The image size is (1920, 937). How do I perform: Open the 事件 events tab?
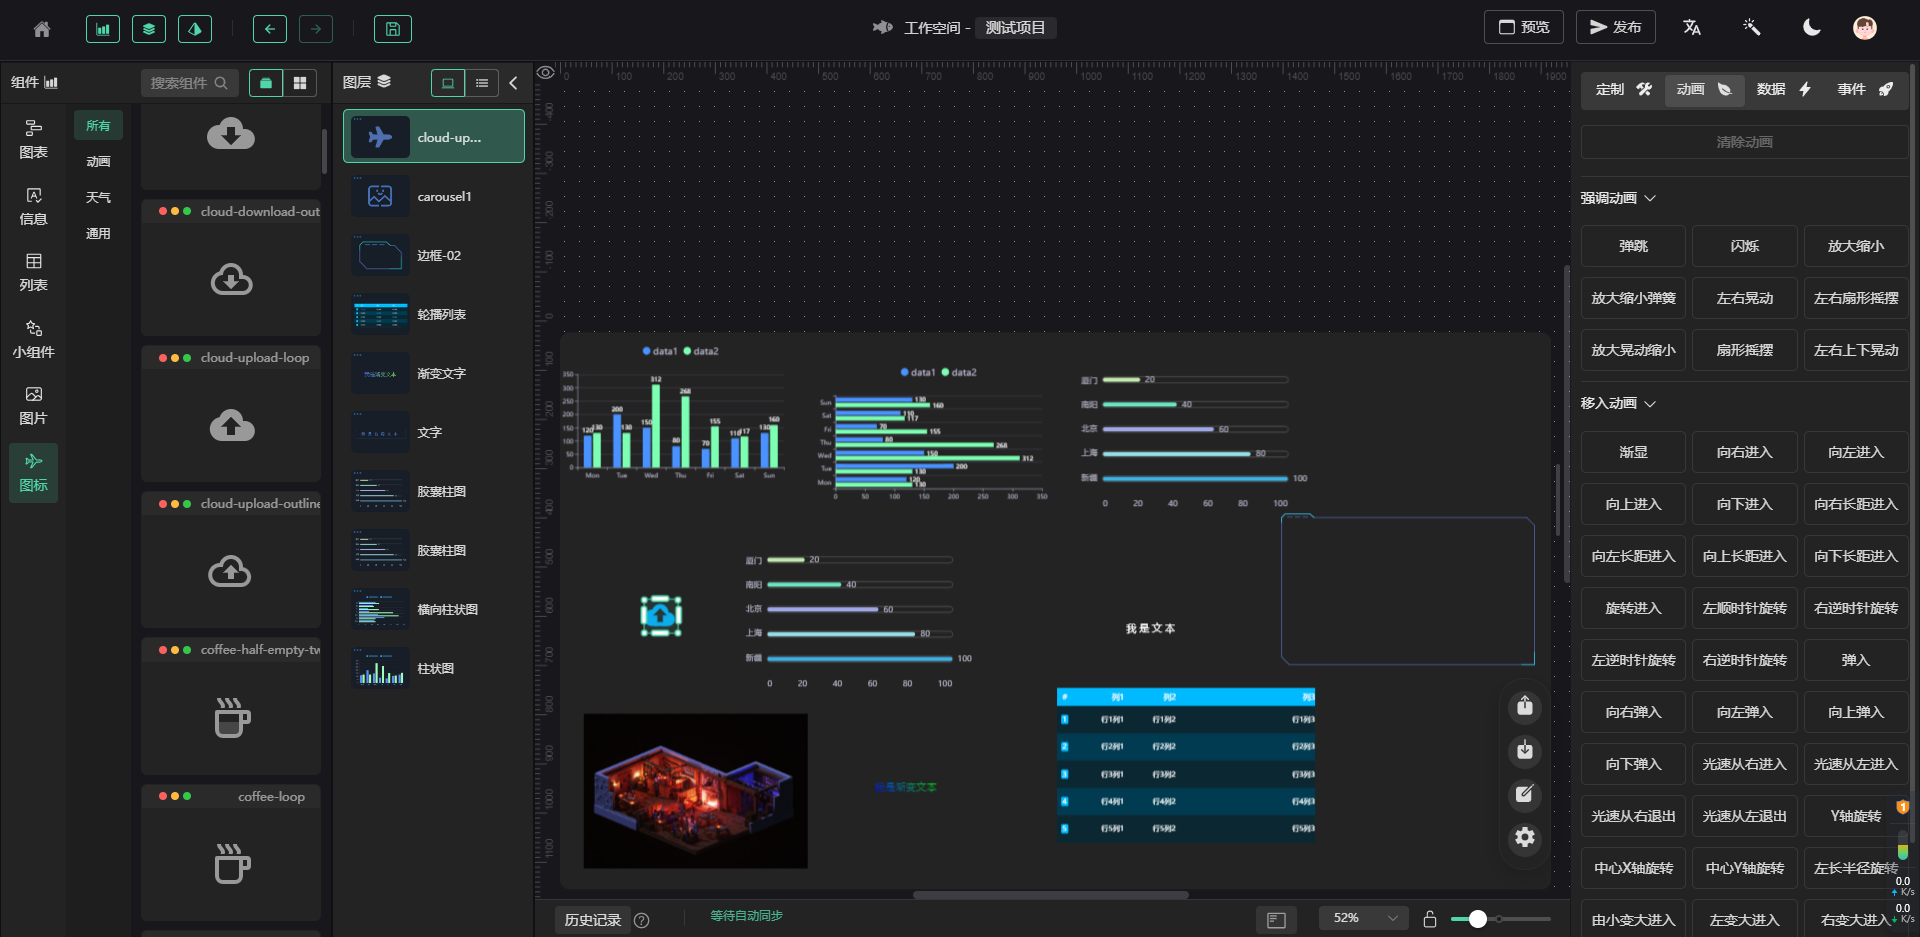tap(1865, 89)
